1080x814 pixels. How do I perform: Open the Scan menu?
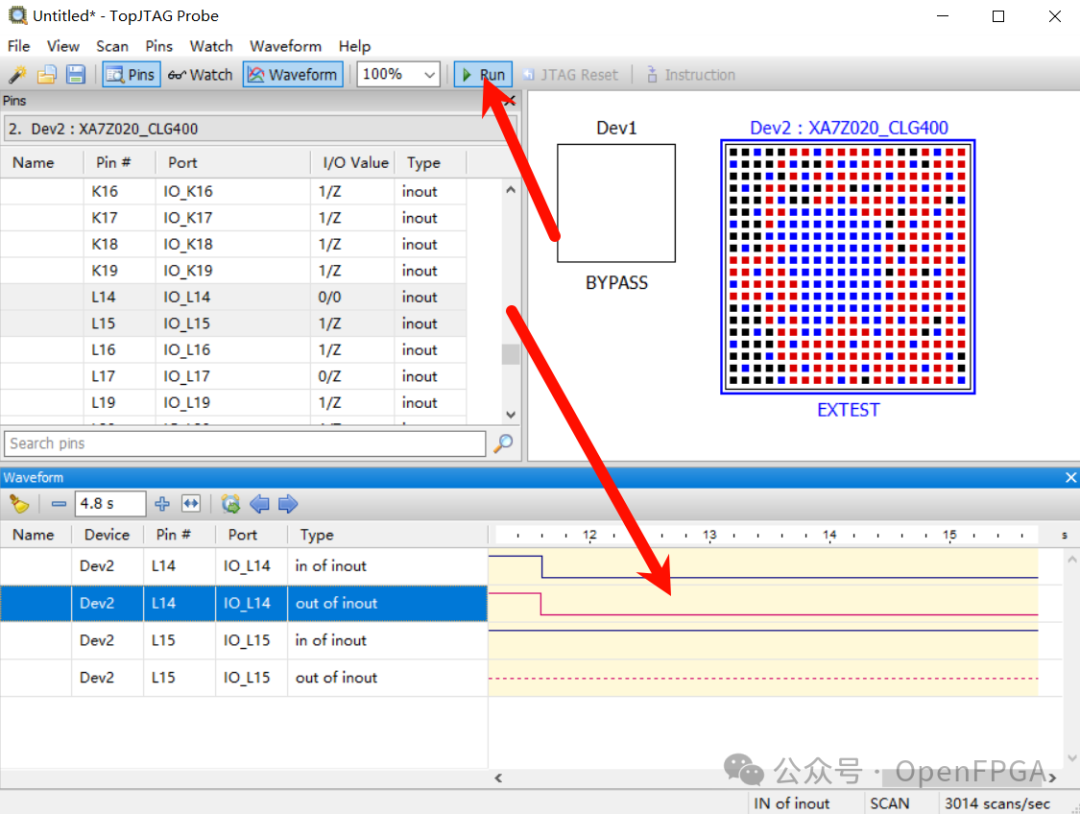click(112, 46)
